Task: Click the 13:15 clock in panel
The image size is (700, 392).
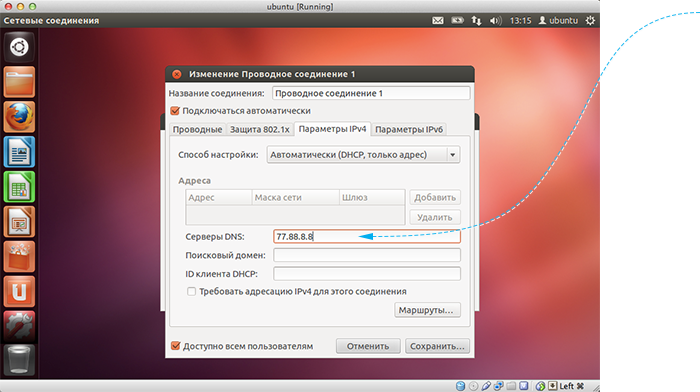Action: point(521,21)
